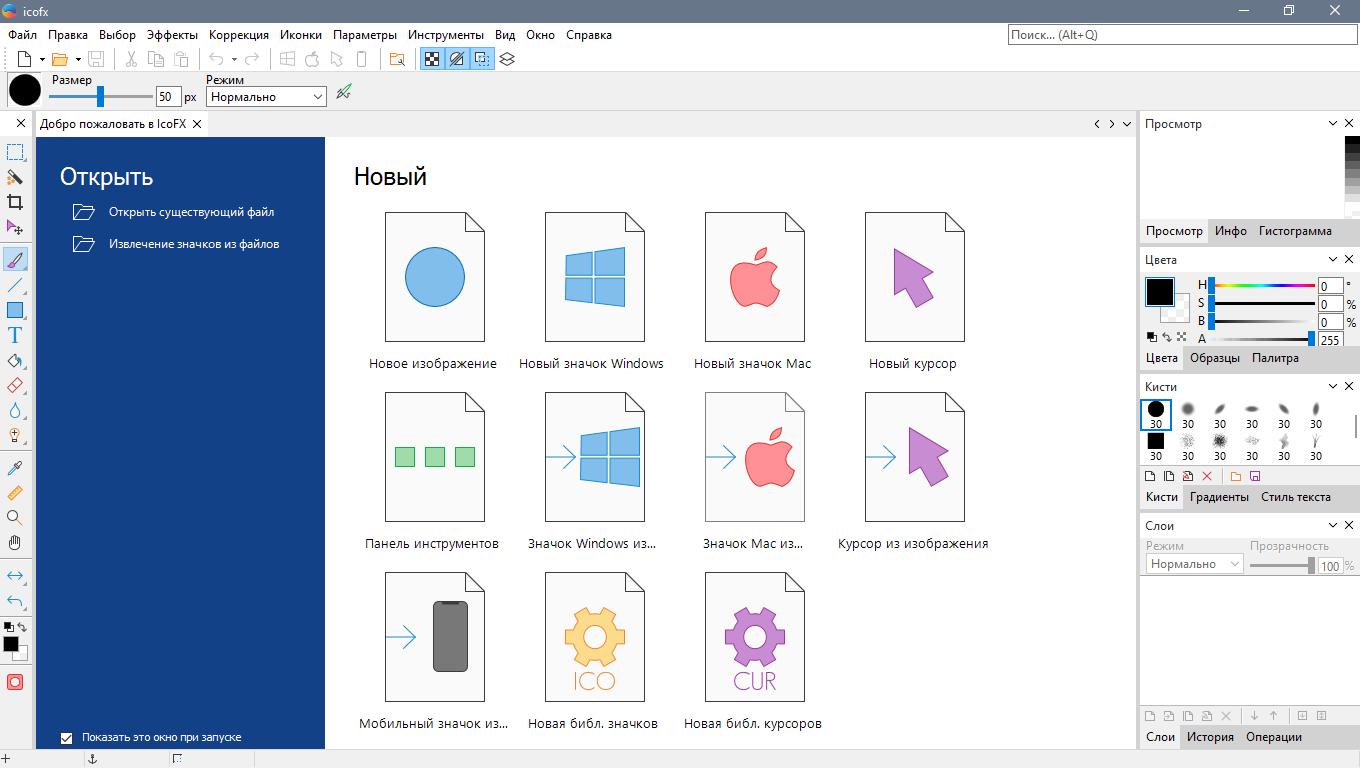Image resolution: width=1360 pixels, height=768 pixels.
Task: Click the Layers icon in top toolbar
Action: pyautogui.click(x=507, y=59)
